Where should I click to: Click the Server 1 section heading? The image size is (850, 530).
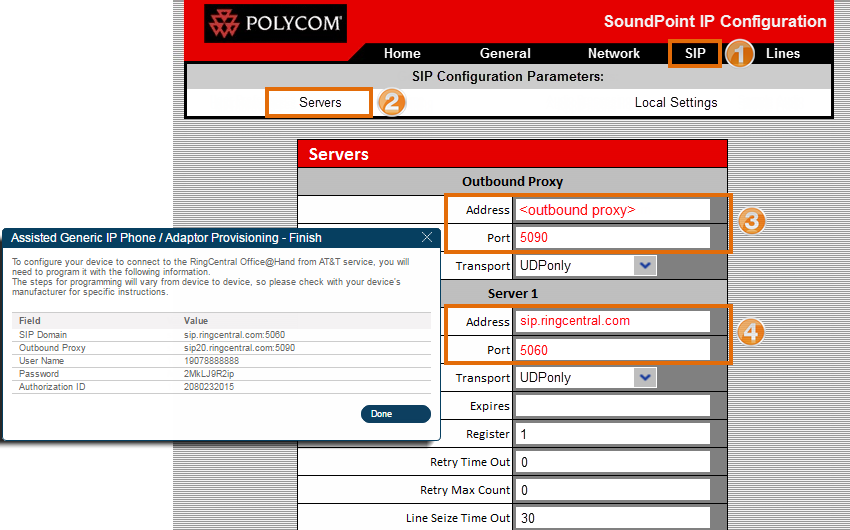pos(512,294)
